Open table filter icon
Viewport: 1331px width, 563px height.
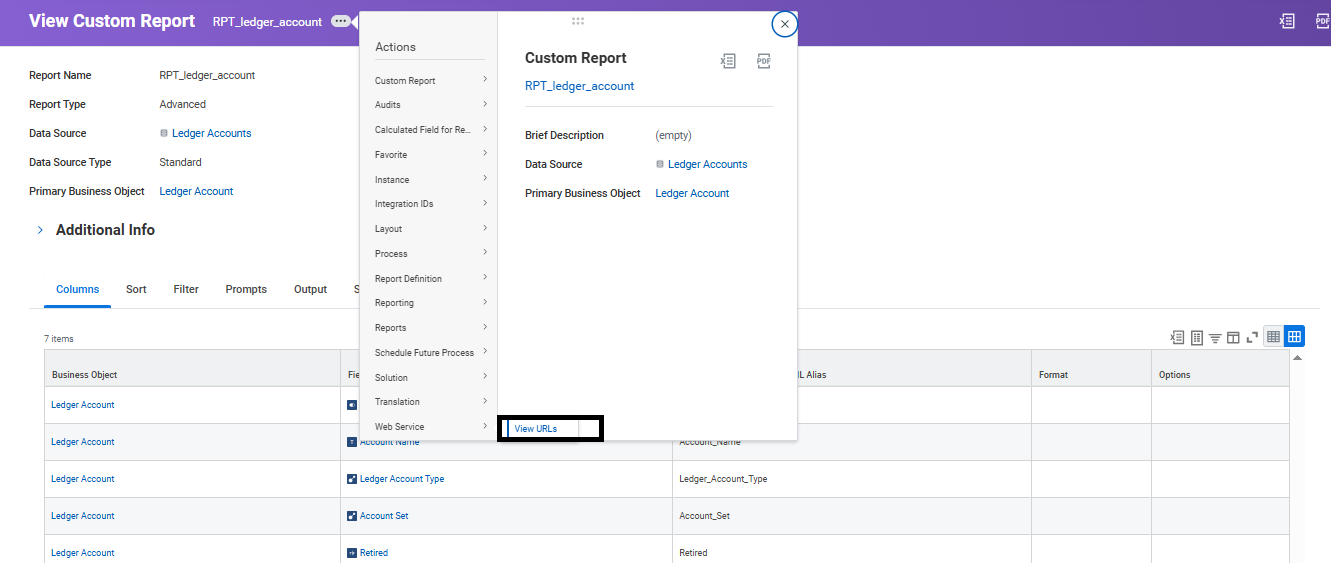tap(1215, 337)
